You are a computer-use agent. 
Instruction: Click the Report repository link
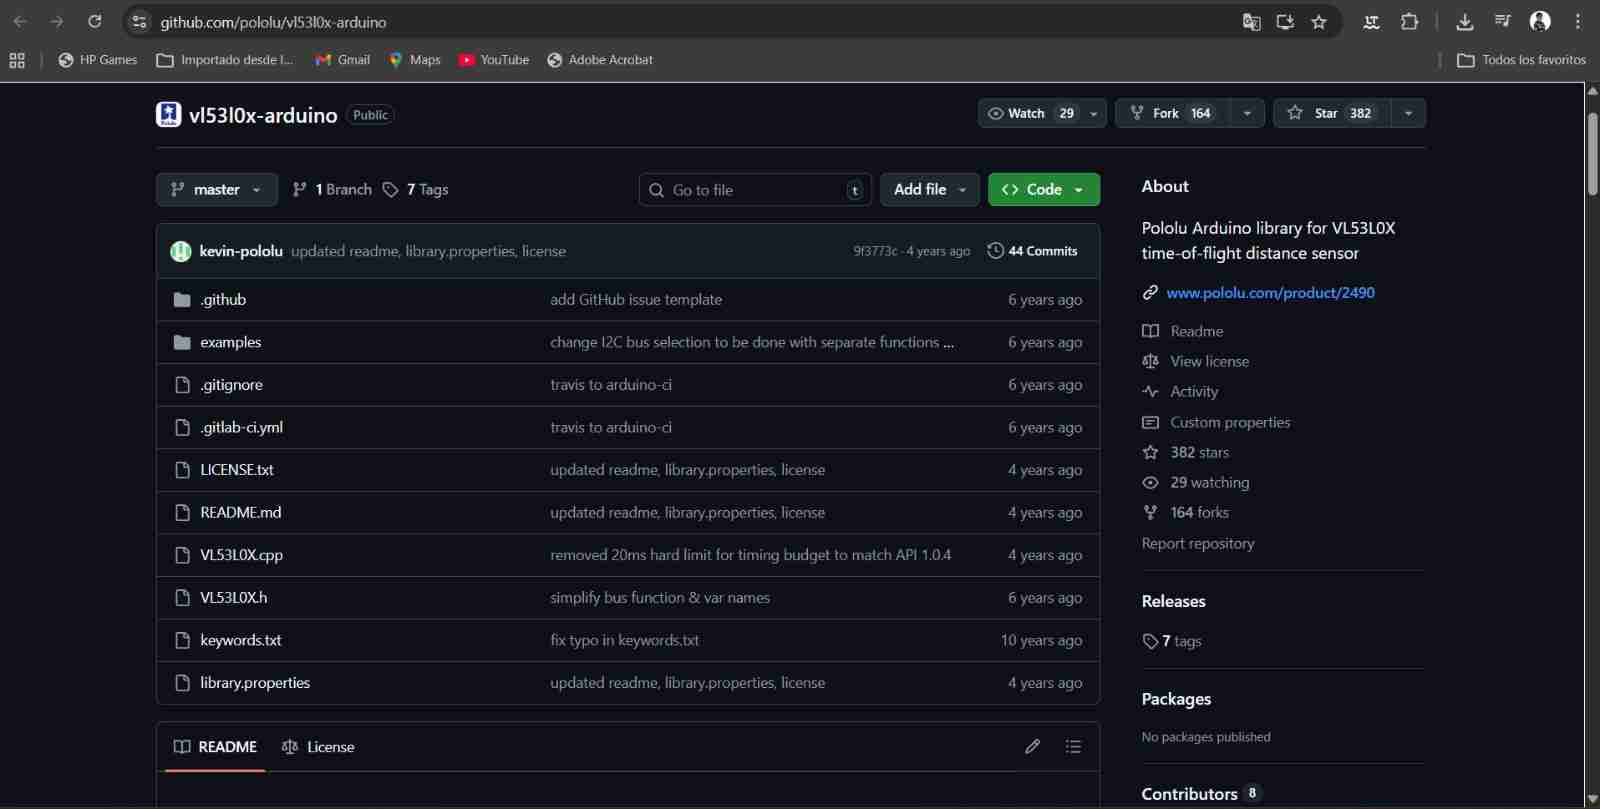(x=1198, y=543)
